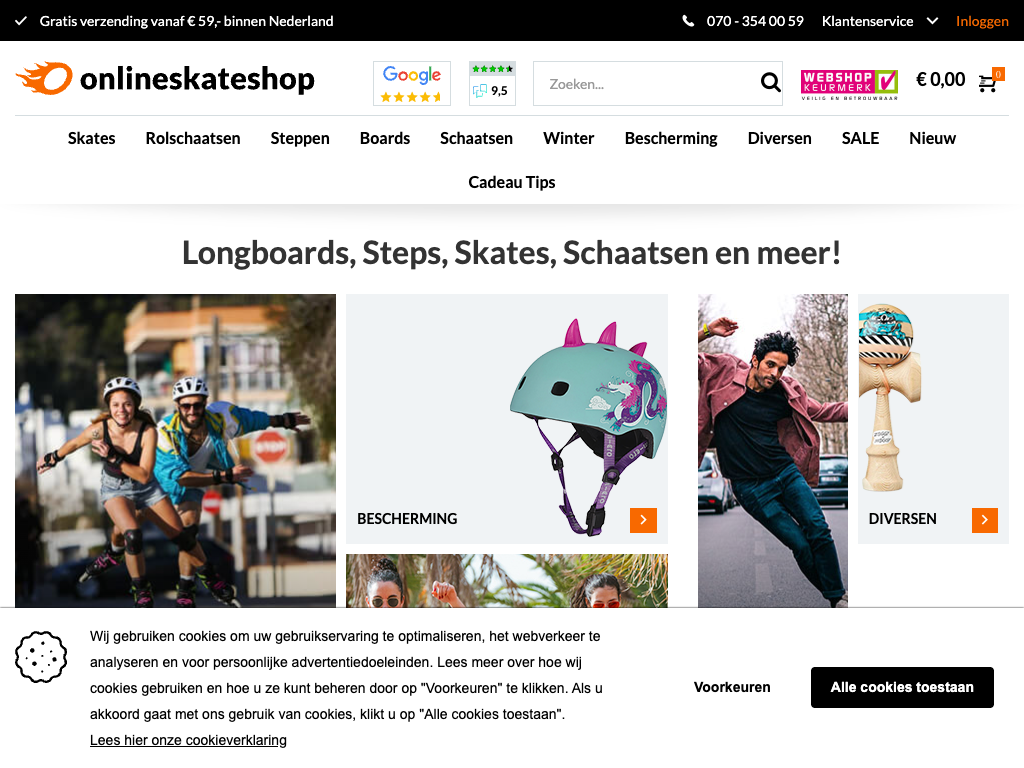Click the Google reviews rating badge
Screen dimensions: 1024x768
[411, 83]
